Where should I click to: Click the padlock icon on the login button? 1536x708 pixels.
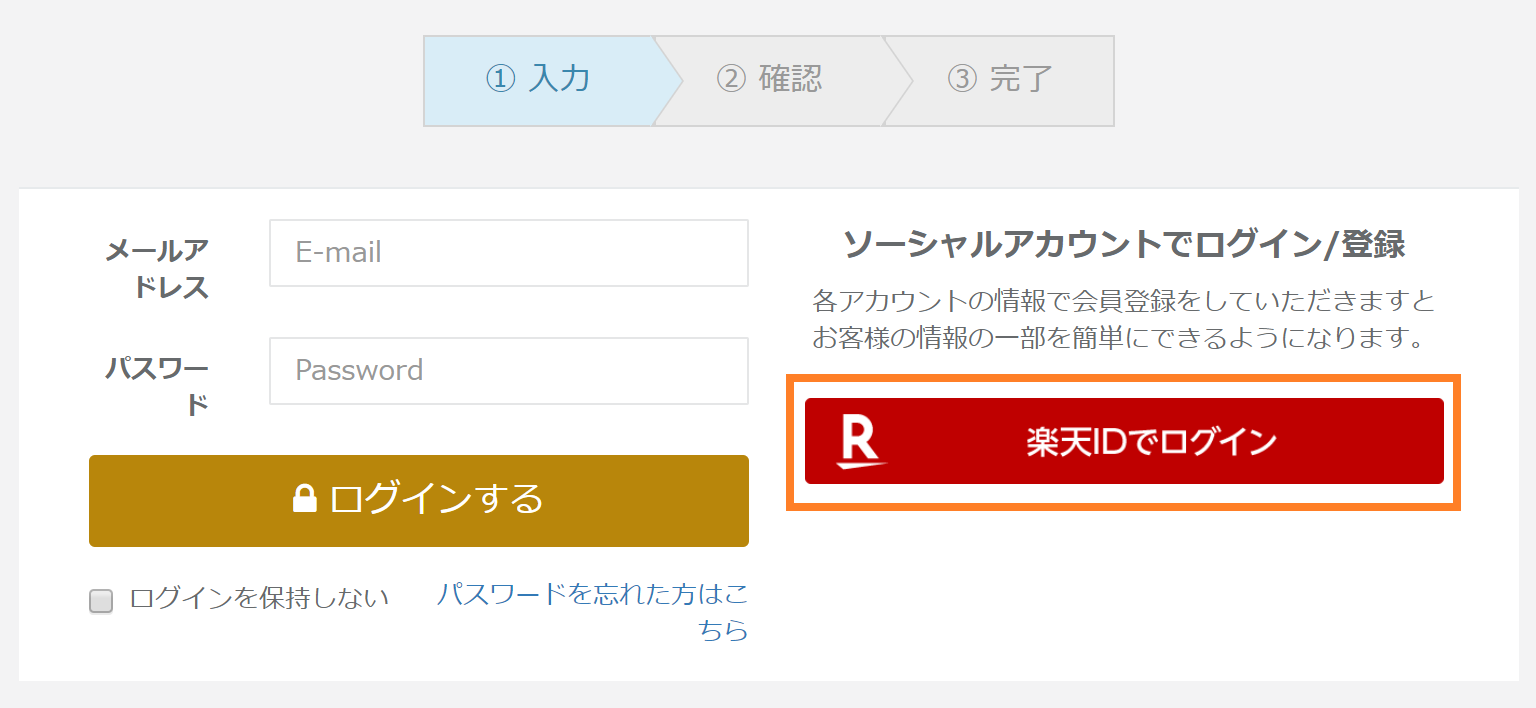point(305,498)
